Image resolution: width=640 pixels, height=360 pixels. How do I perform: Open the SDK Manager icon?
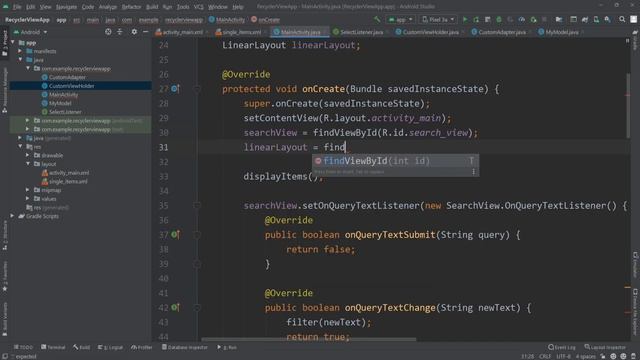pyautogui.click(x=608, y=19)
